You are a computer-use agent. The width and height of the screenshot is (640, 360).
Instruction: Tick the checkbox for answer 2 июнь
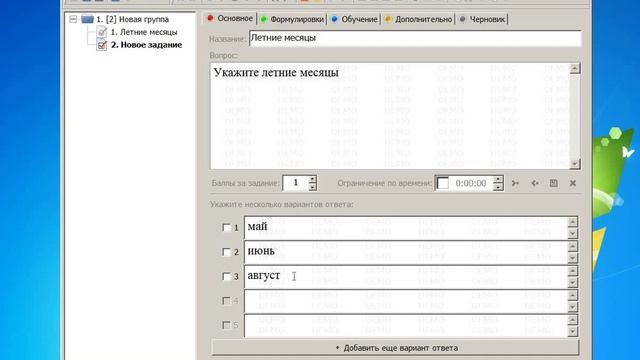click(x=226, y=252)
